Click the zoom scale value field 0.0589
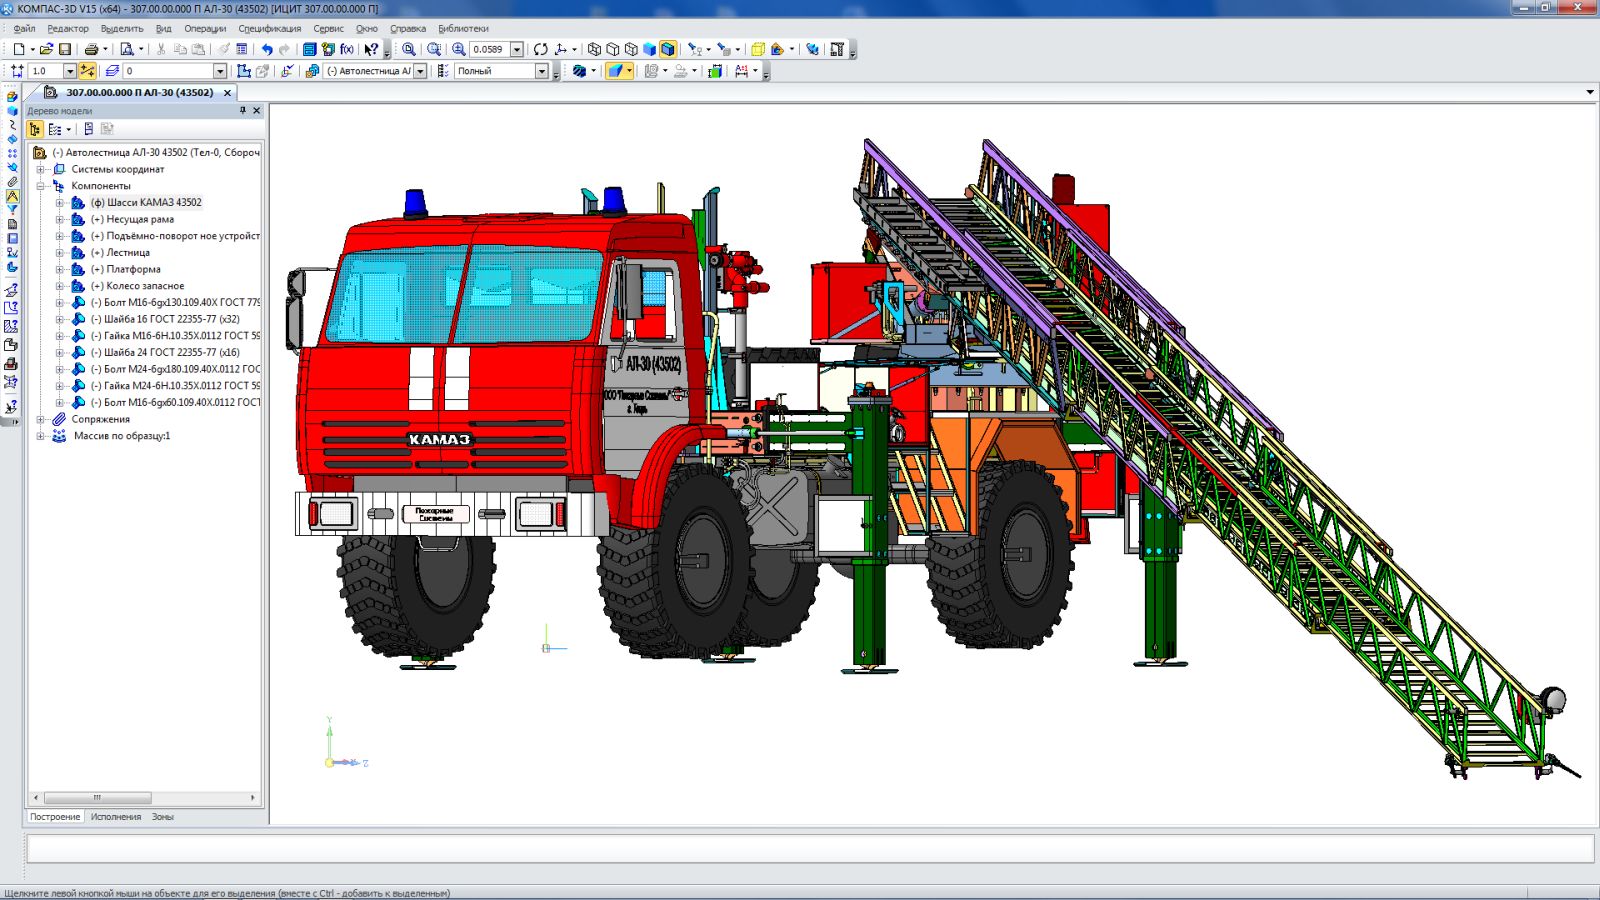This screenshot has height=900, width=1600. [488, 49]
